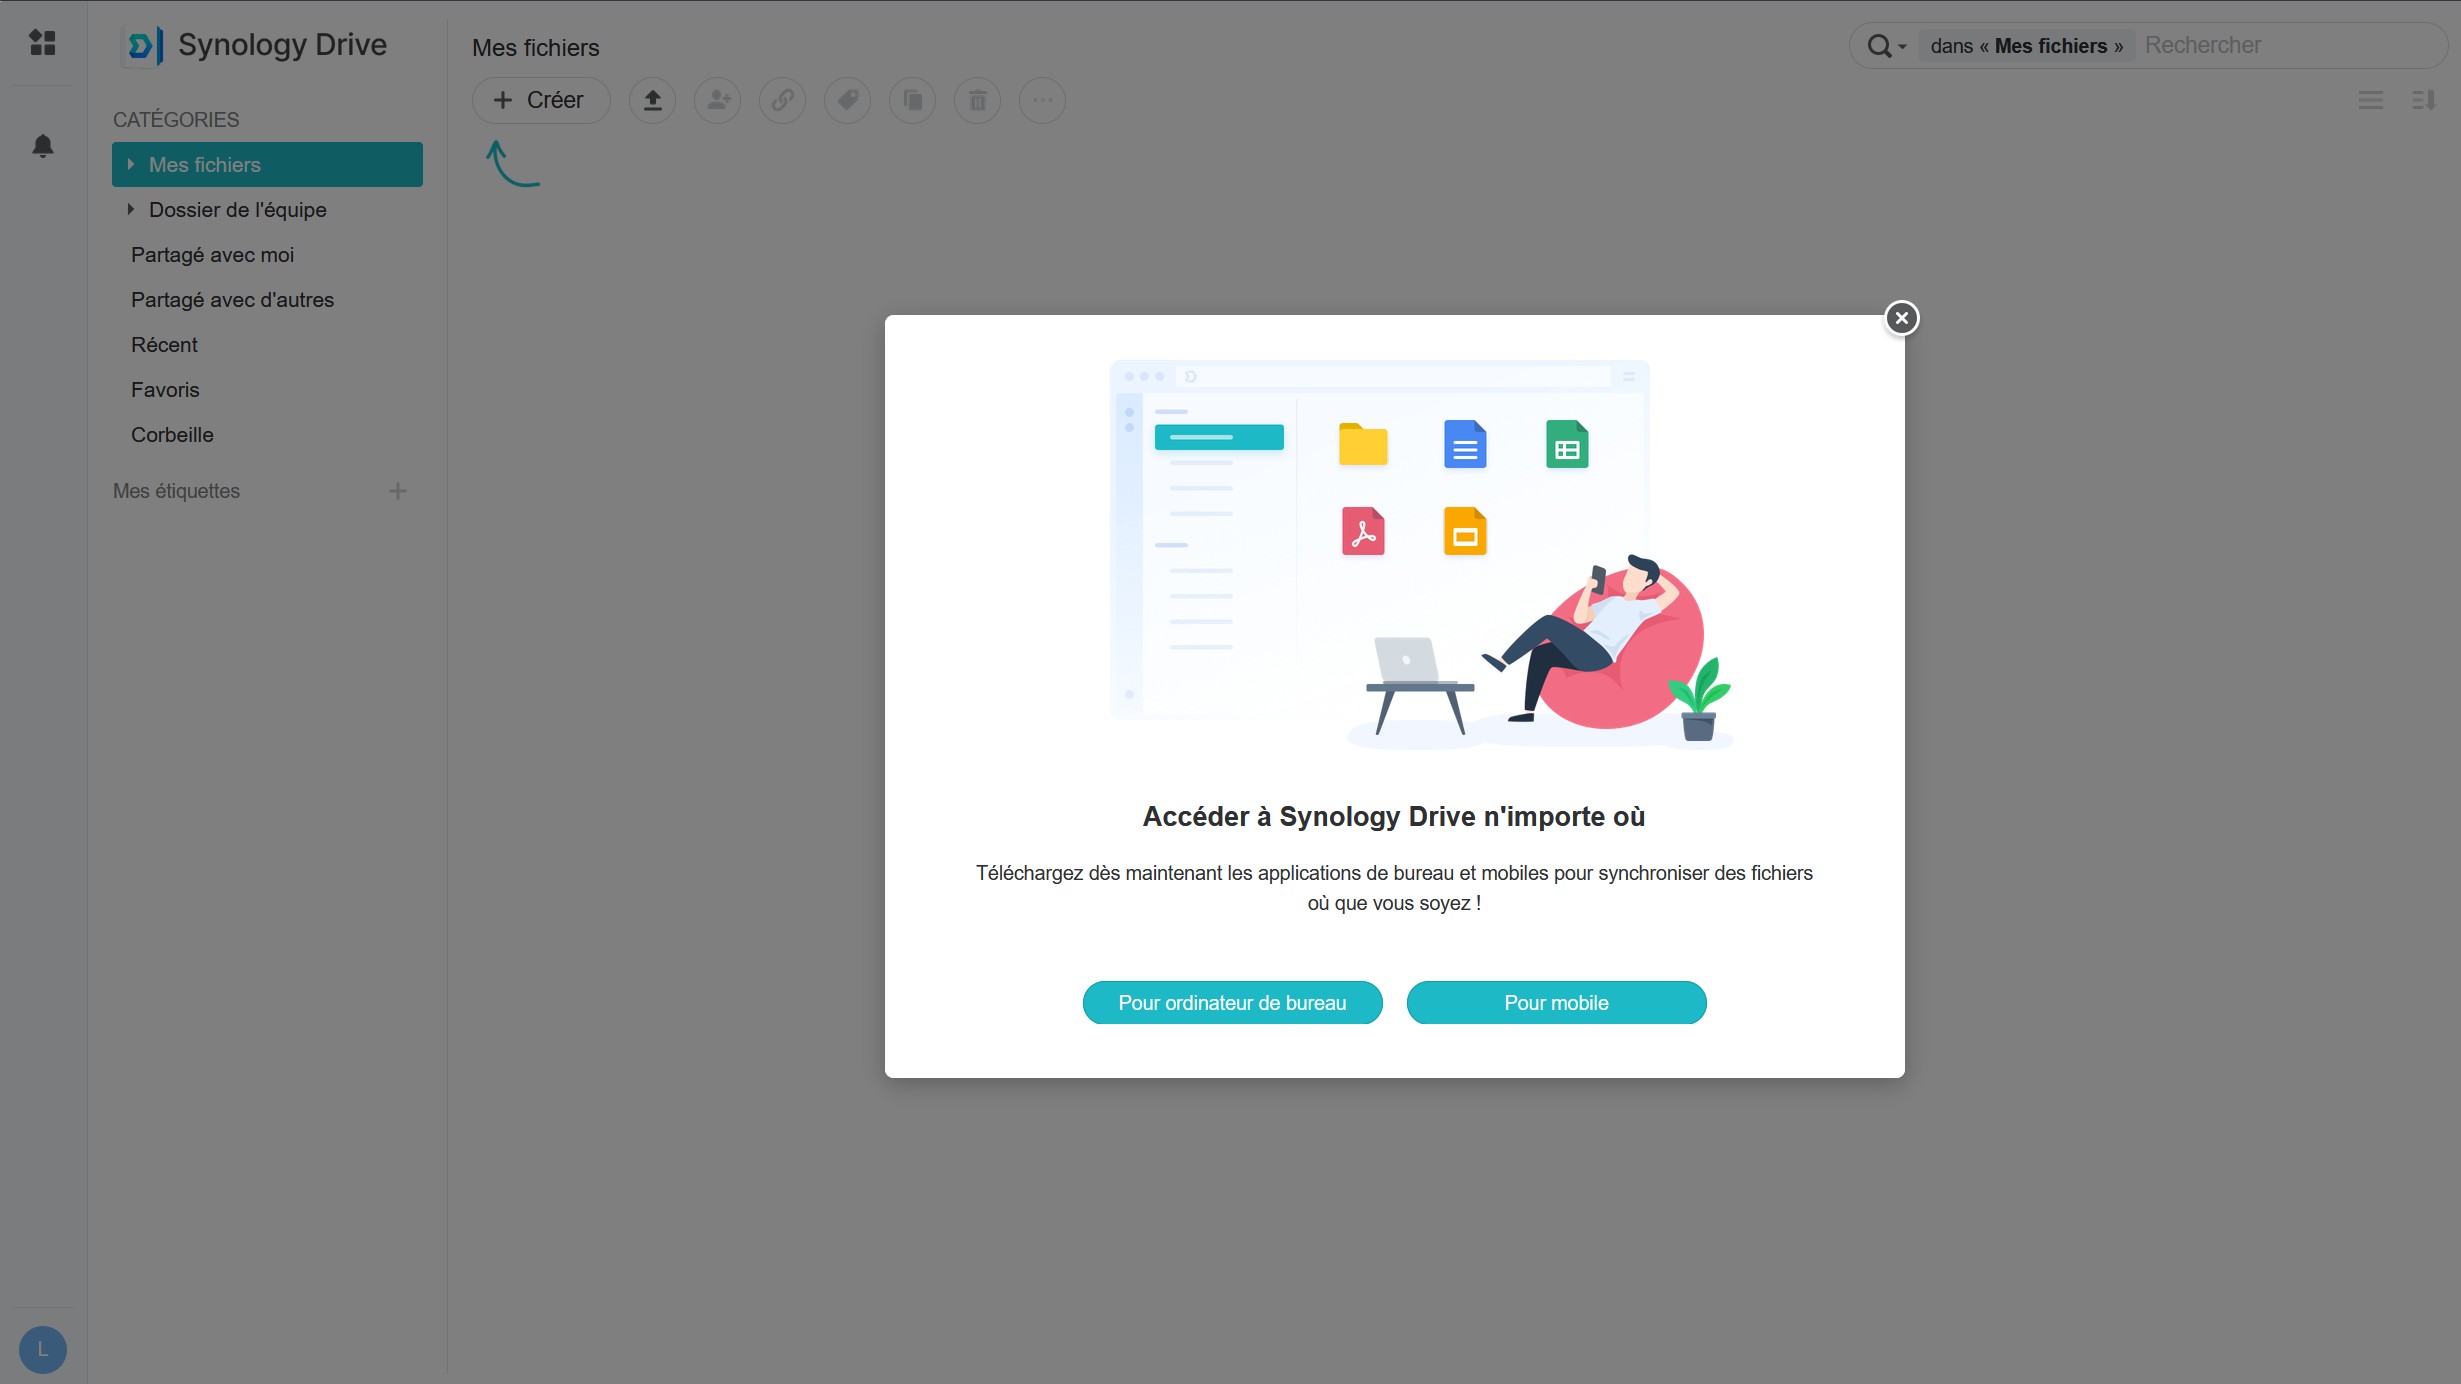Viewport: 2461px width, 1384px height.
Task: Click the get link chain icon
Action: point(783,100)
